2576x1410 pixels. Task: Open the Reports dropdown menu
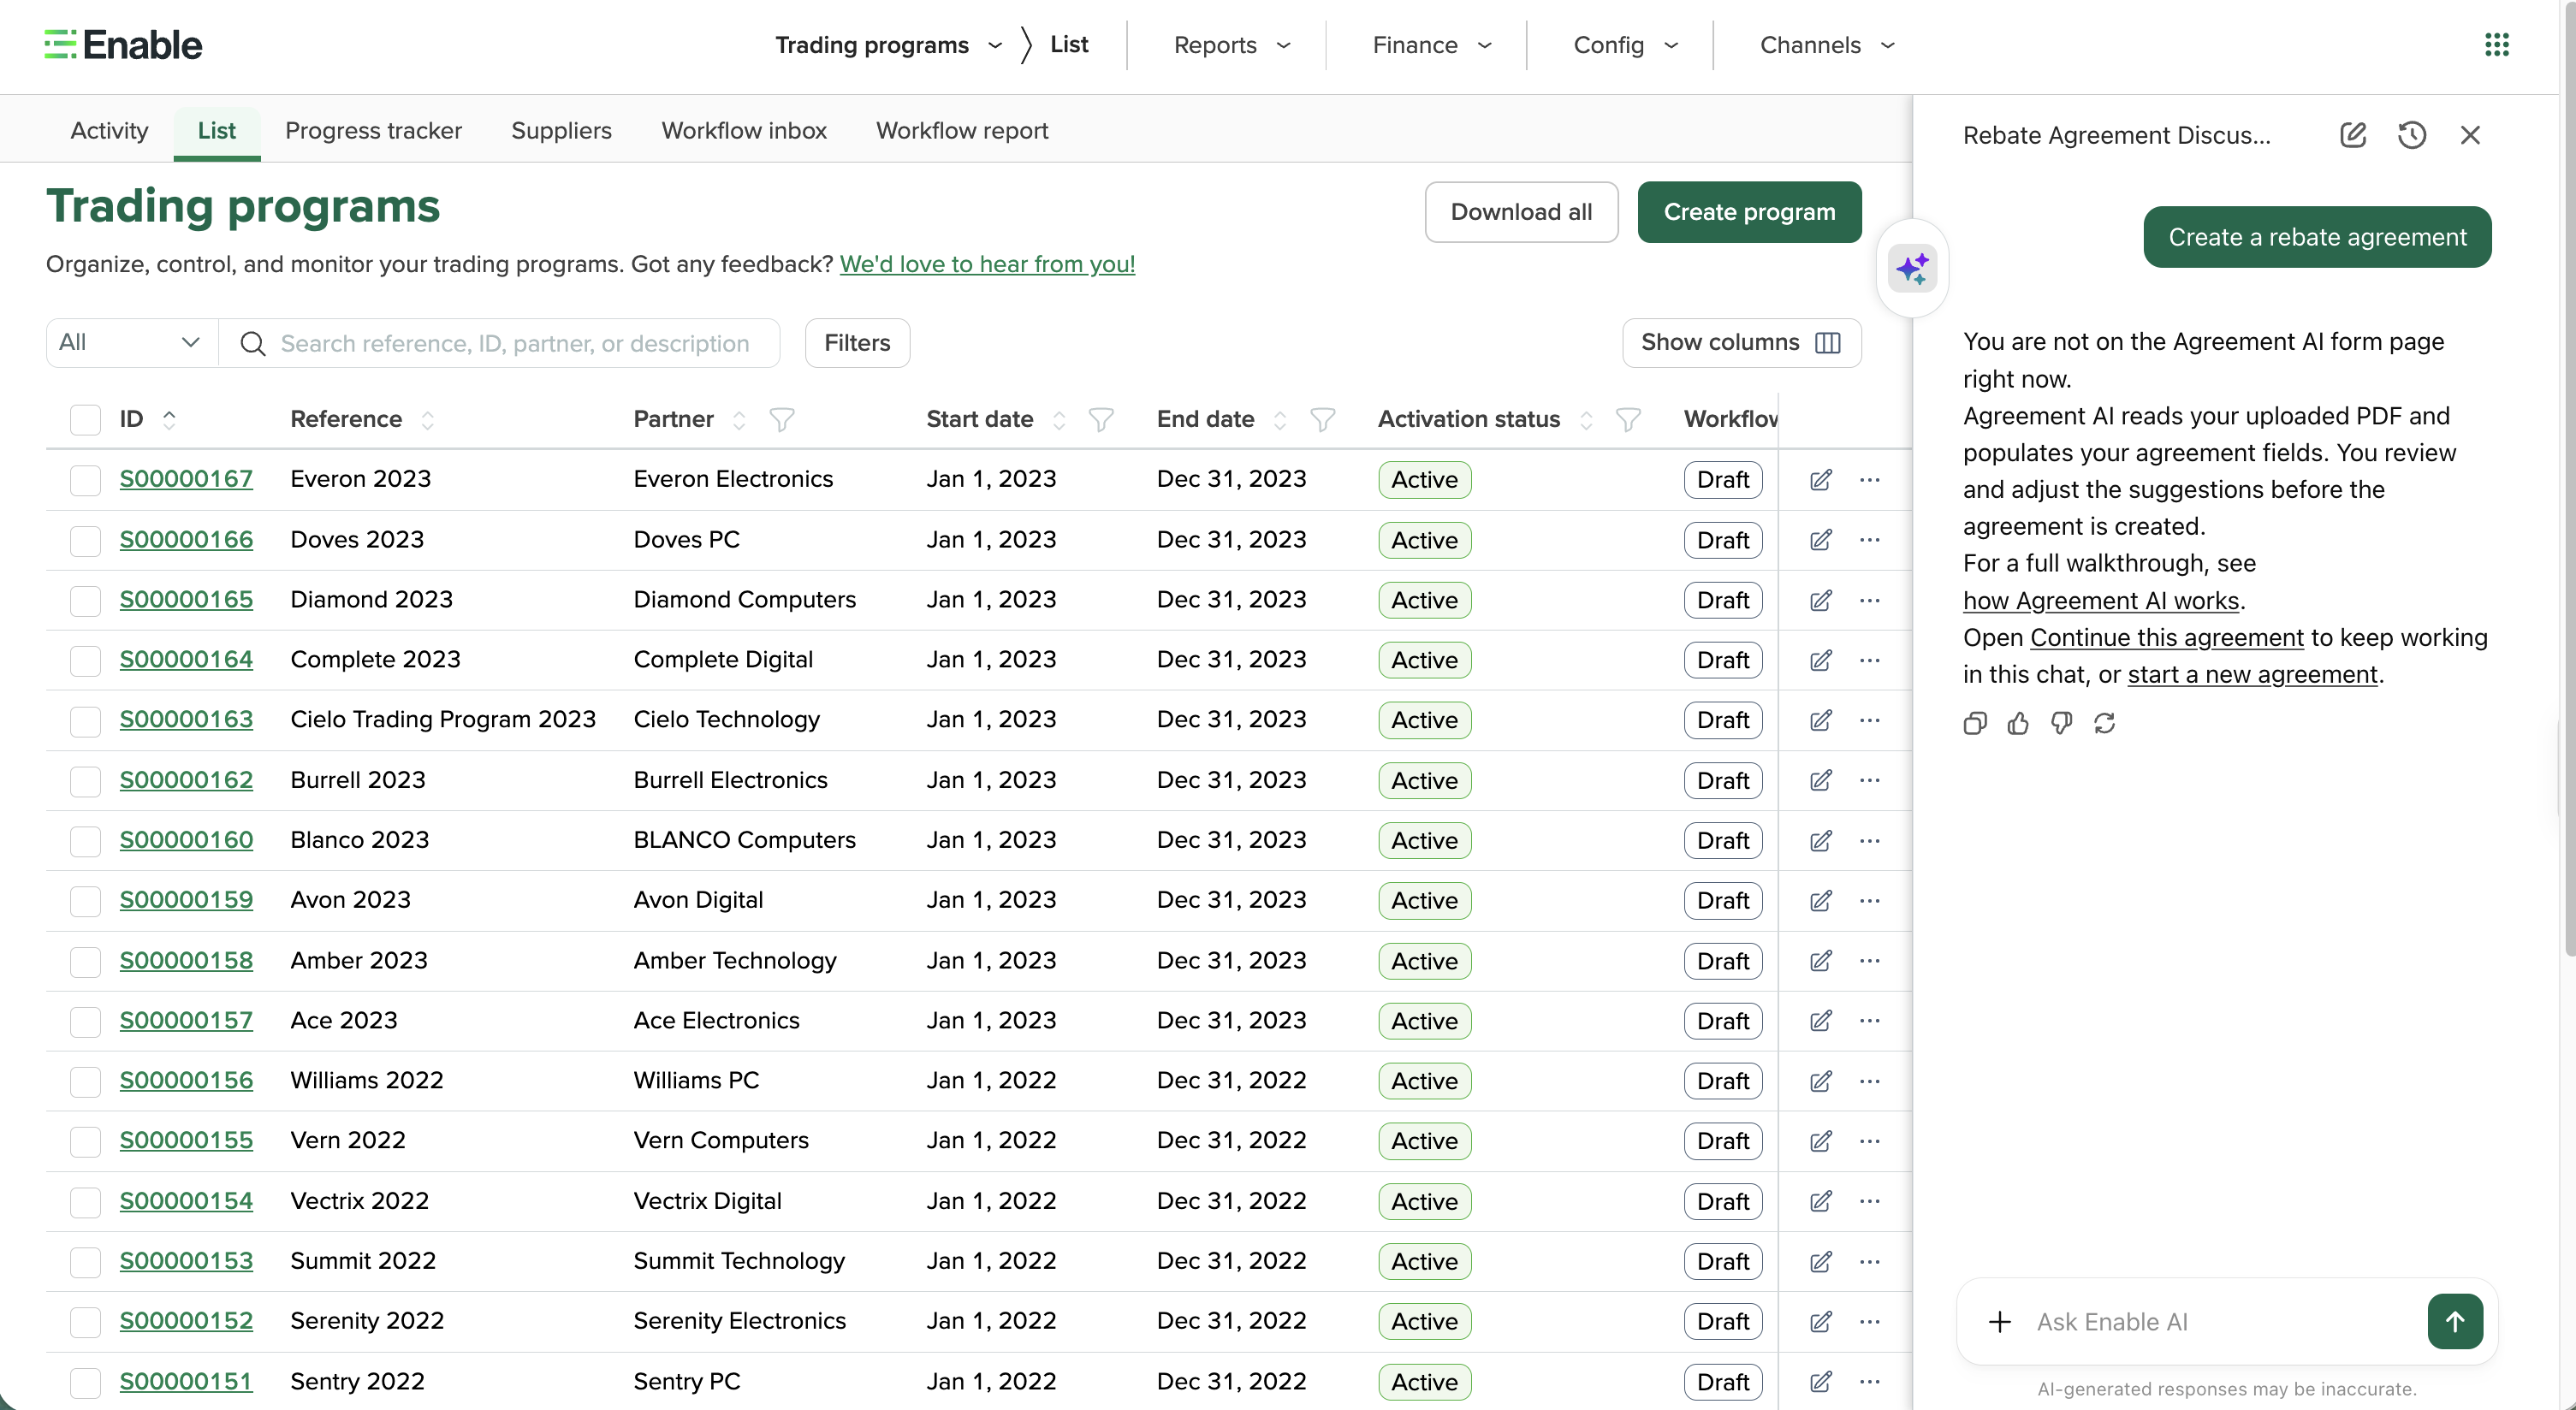tap(1232, 45)
